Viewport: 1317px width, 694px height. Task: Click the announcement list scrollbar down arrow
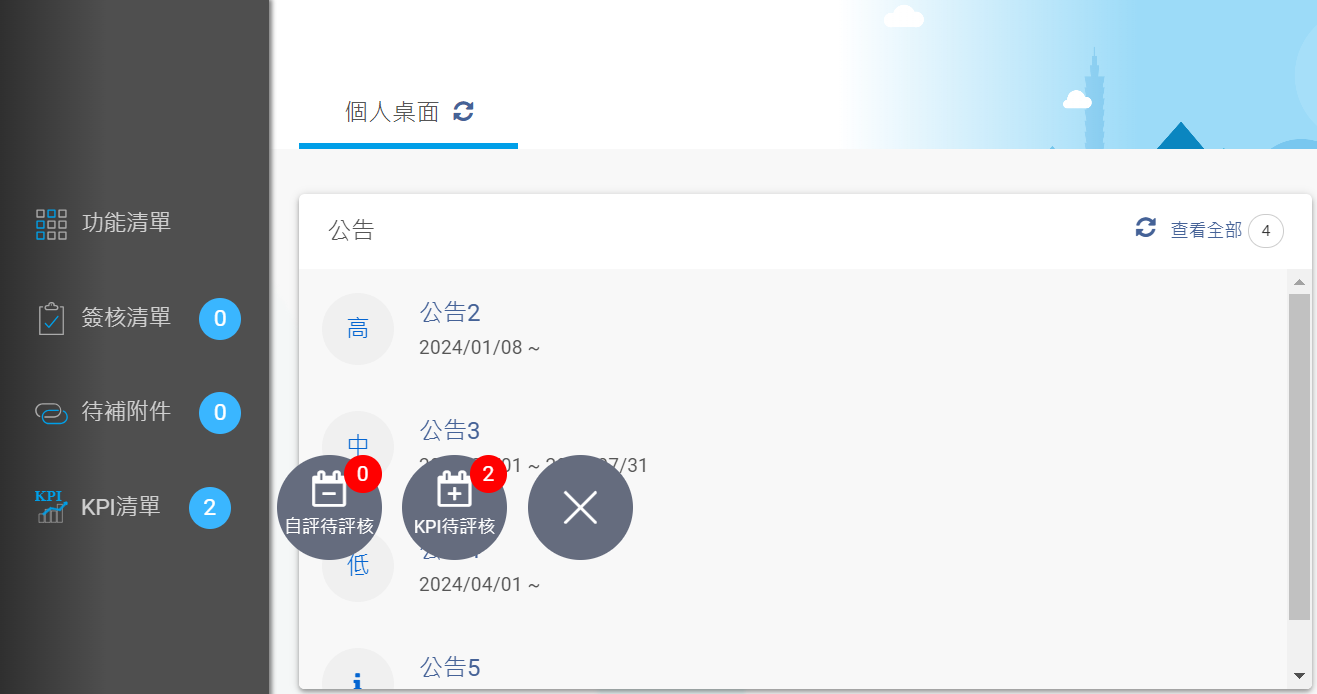[x=1299, y=676]
